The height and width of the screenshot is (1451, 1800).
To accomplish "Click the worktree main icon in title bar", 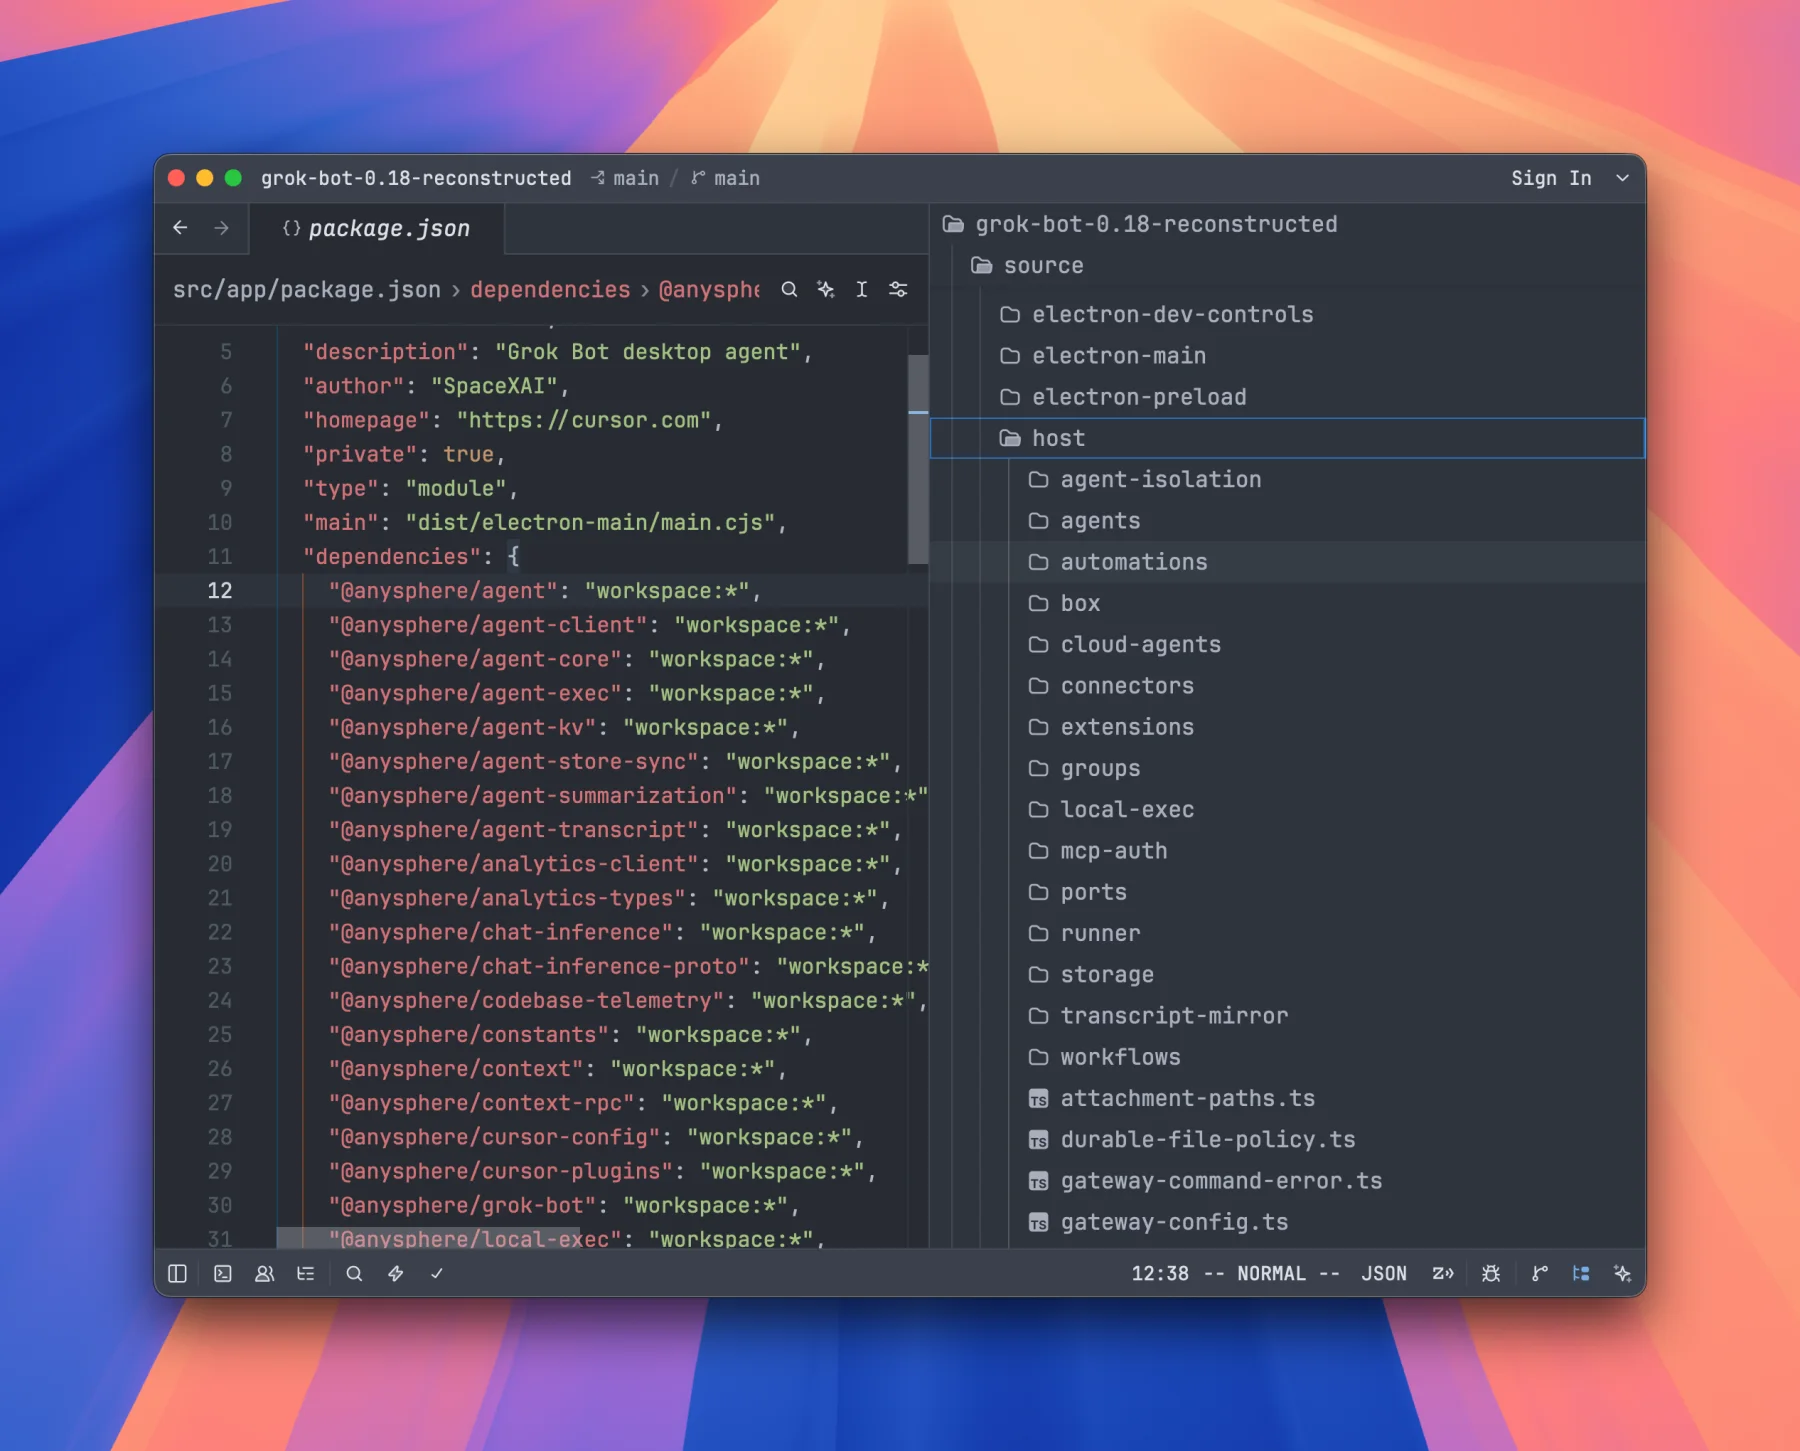I will [x=625, y=178].
